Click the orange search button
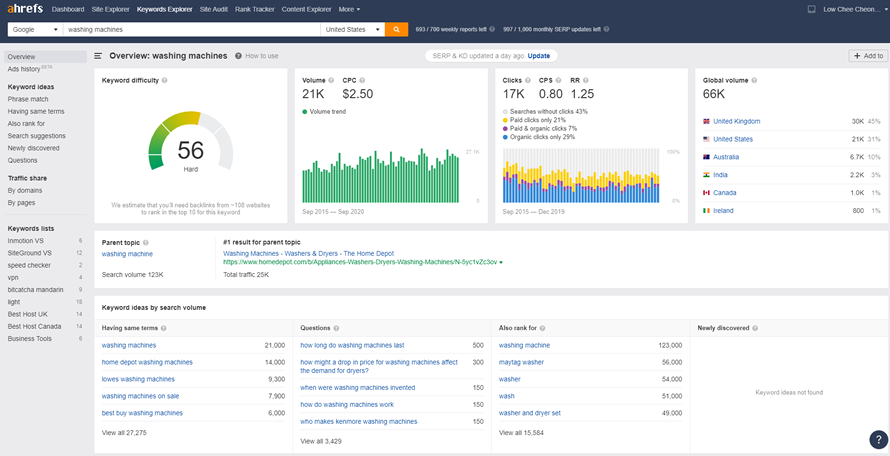The image size is (890, 456). point(396,30)
